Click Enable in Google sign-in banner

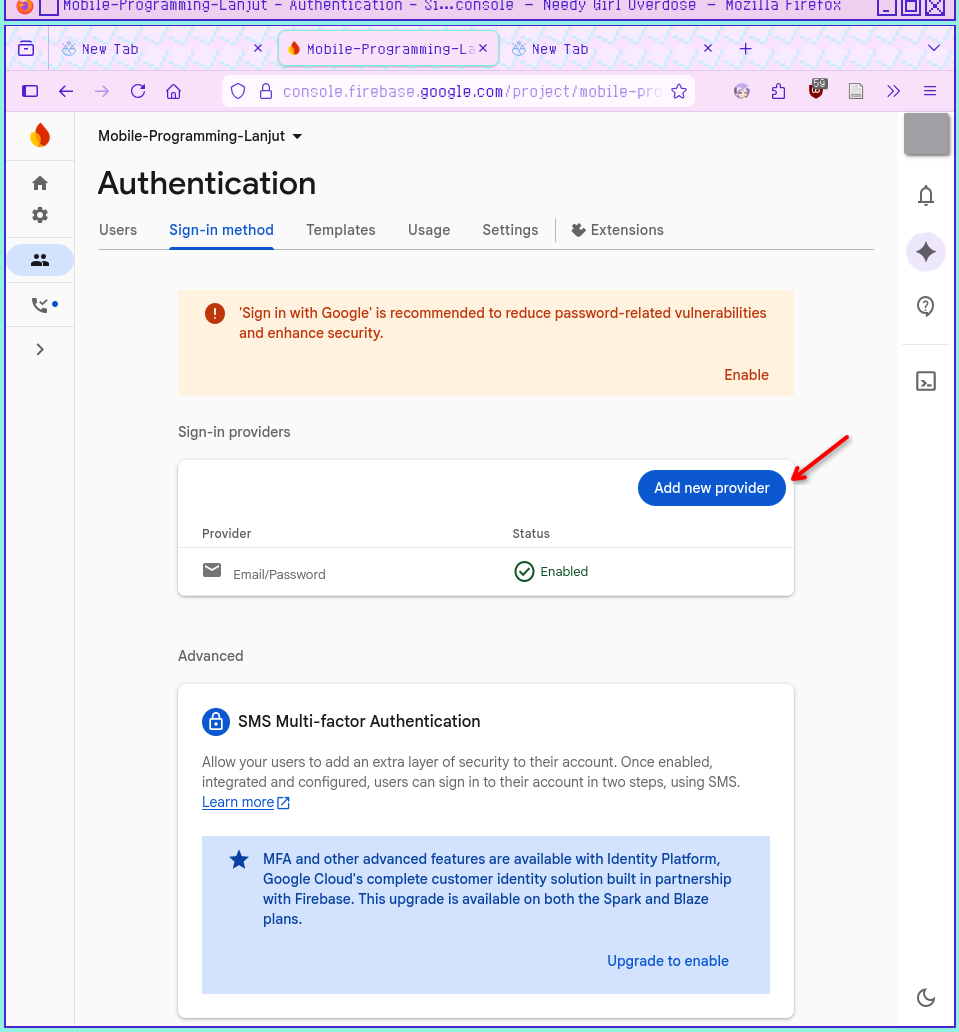746,375
